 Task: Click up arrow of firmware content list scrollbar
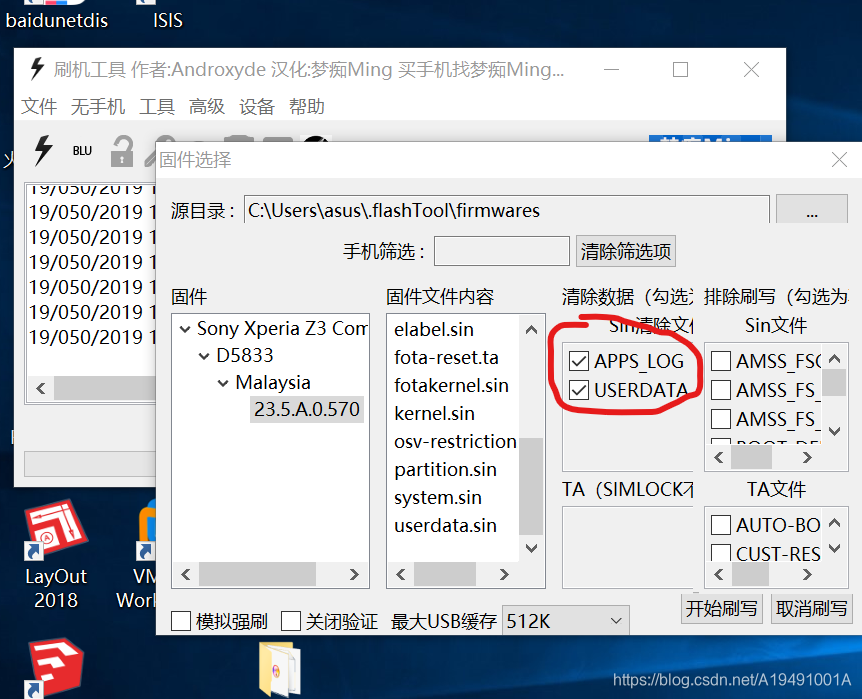(x=531, y=330)
